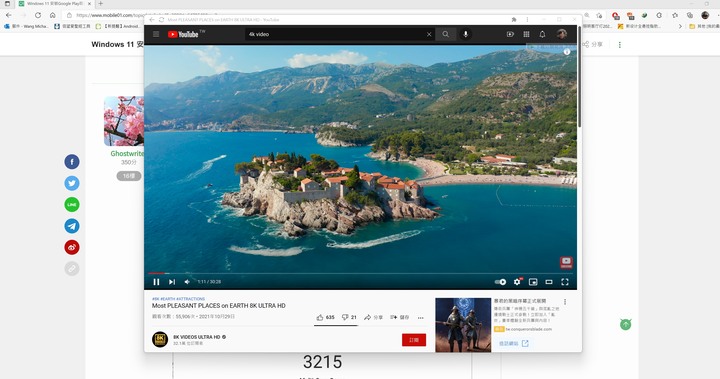Image resolution: width=720 pixels, height=379 pixels.
Task: Open Edge profile avatar
Action: pyautogui.click(x=705, y=15)
